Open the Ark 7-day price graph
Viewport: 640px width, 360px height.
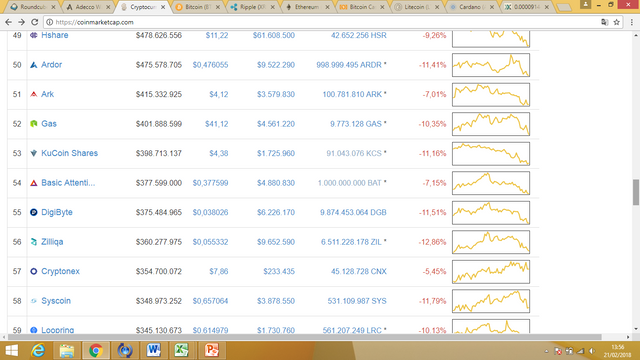click(491, 95)
